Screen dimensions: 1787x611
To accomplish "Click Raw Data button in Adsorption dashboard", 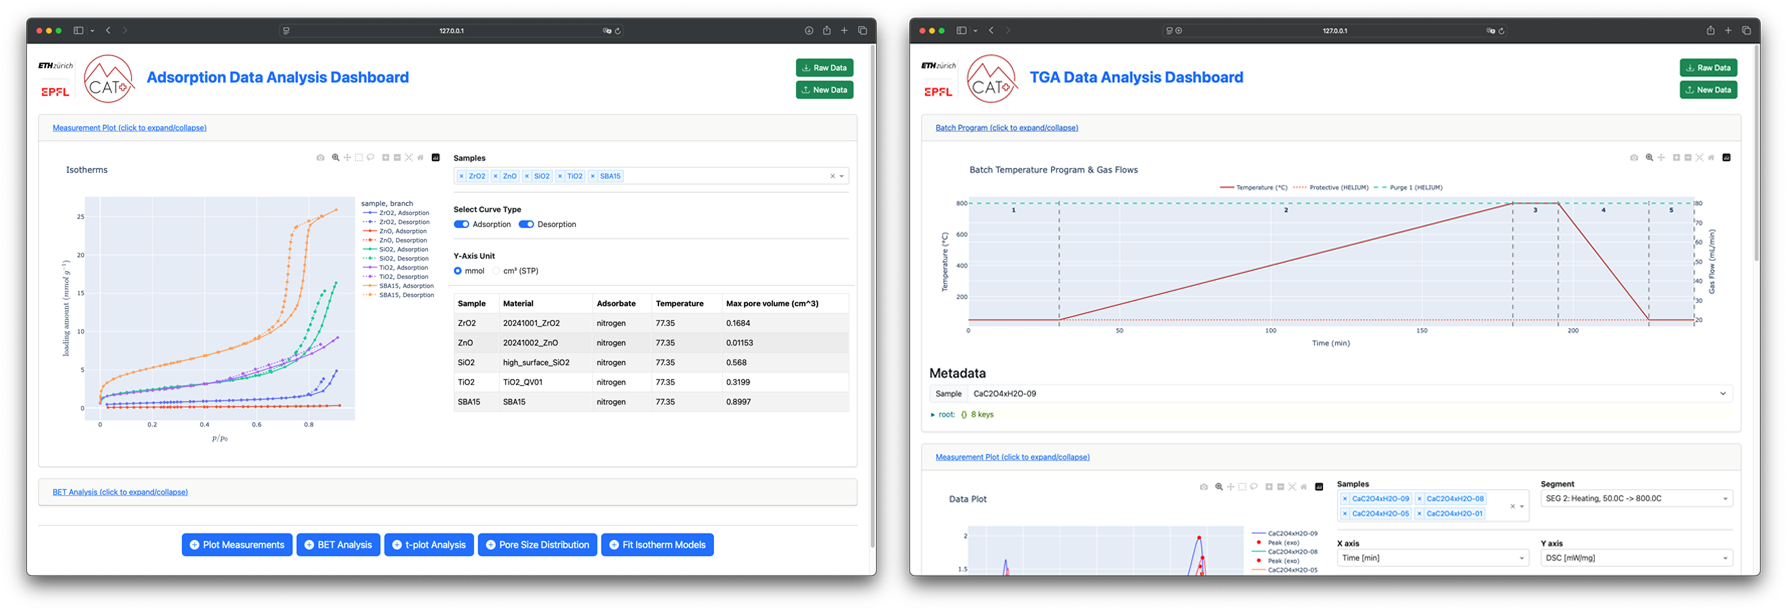I will (x=824, y=68).
